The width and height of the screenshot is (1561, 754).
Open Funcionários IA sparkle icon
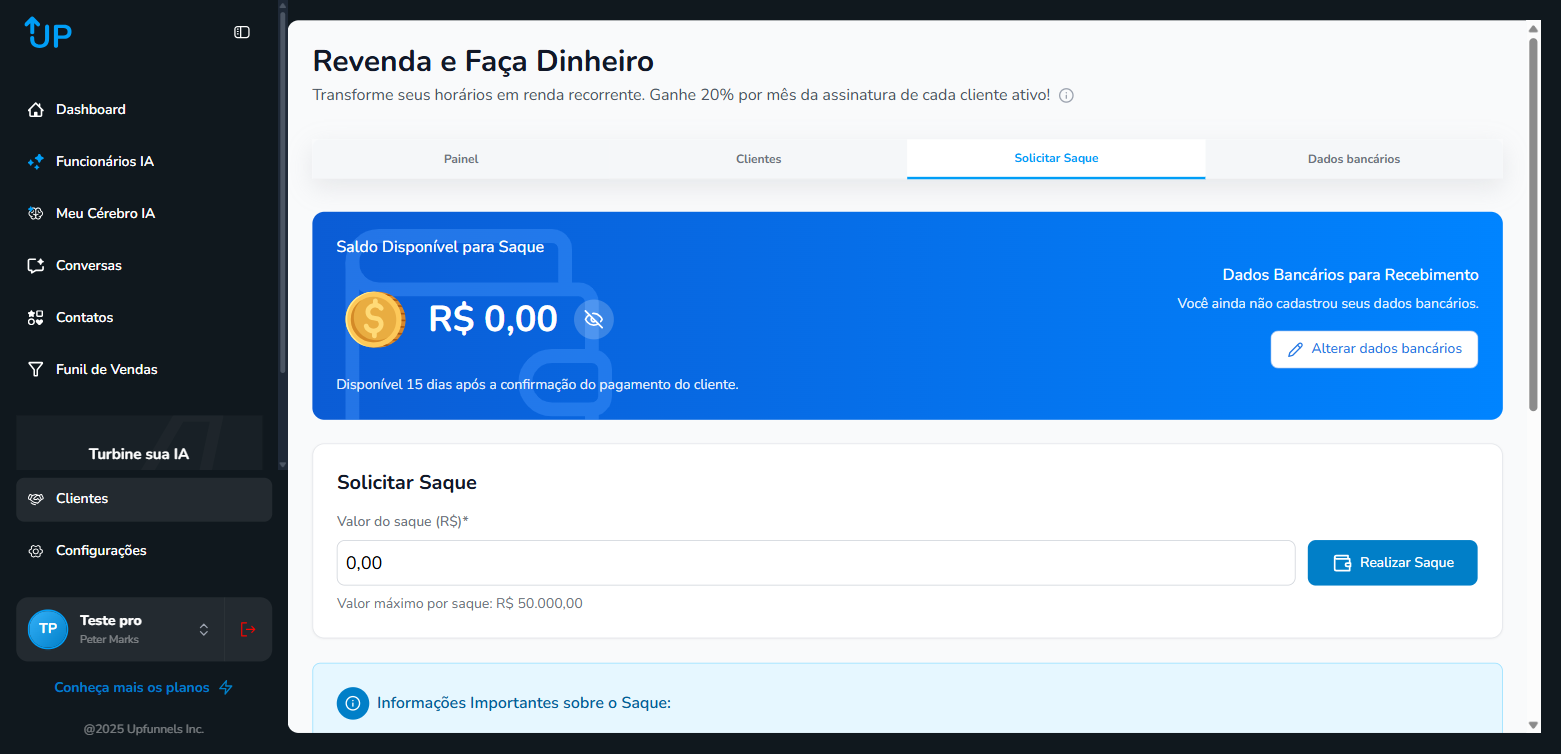click(x=36, y=162)
